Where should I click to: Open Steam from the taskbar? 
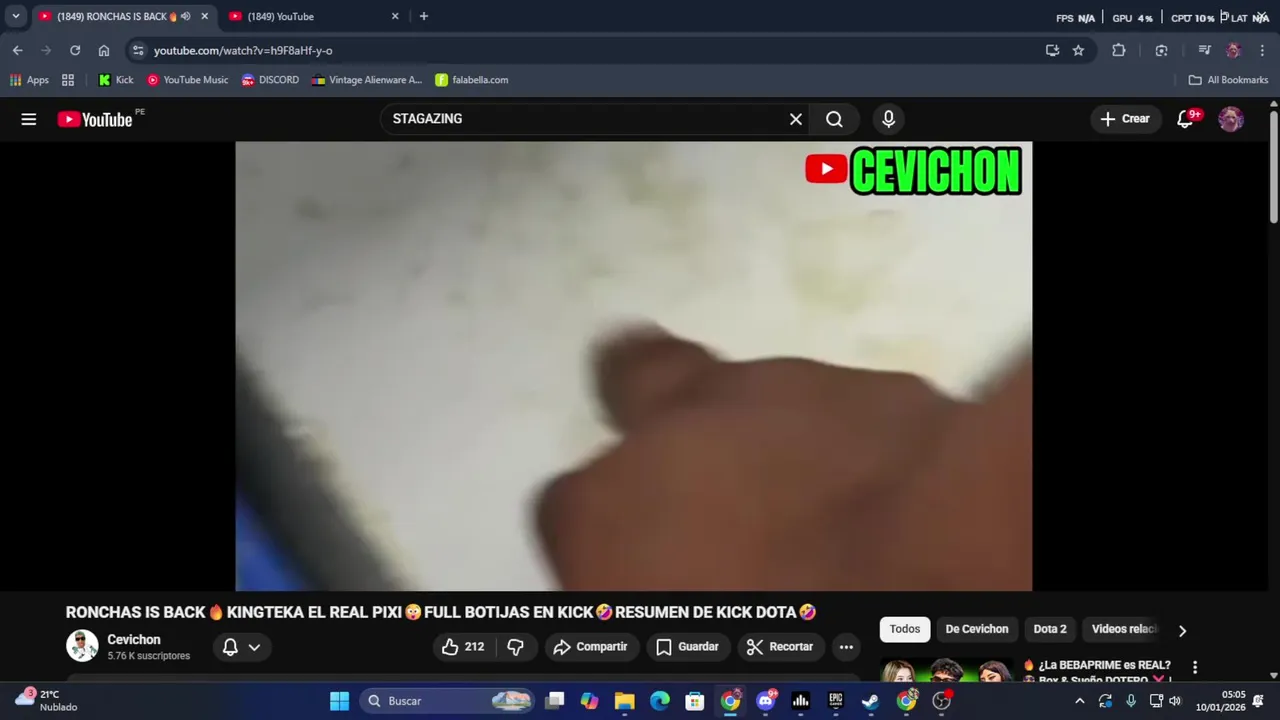click(x=870, y=701)
